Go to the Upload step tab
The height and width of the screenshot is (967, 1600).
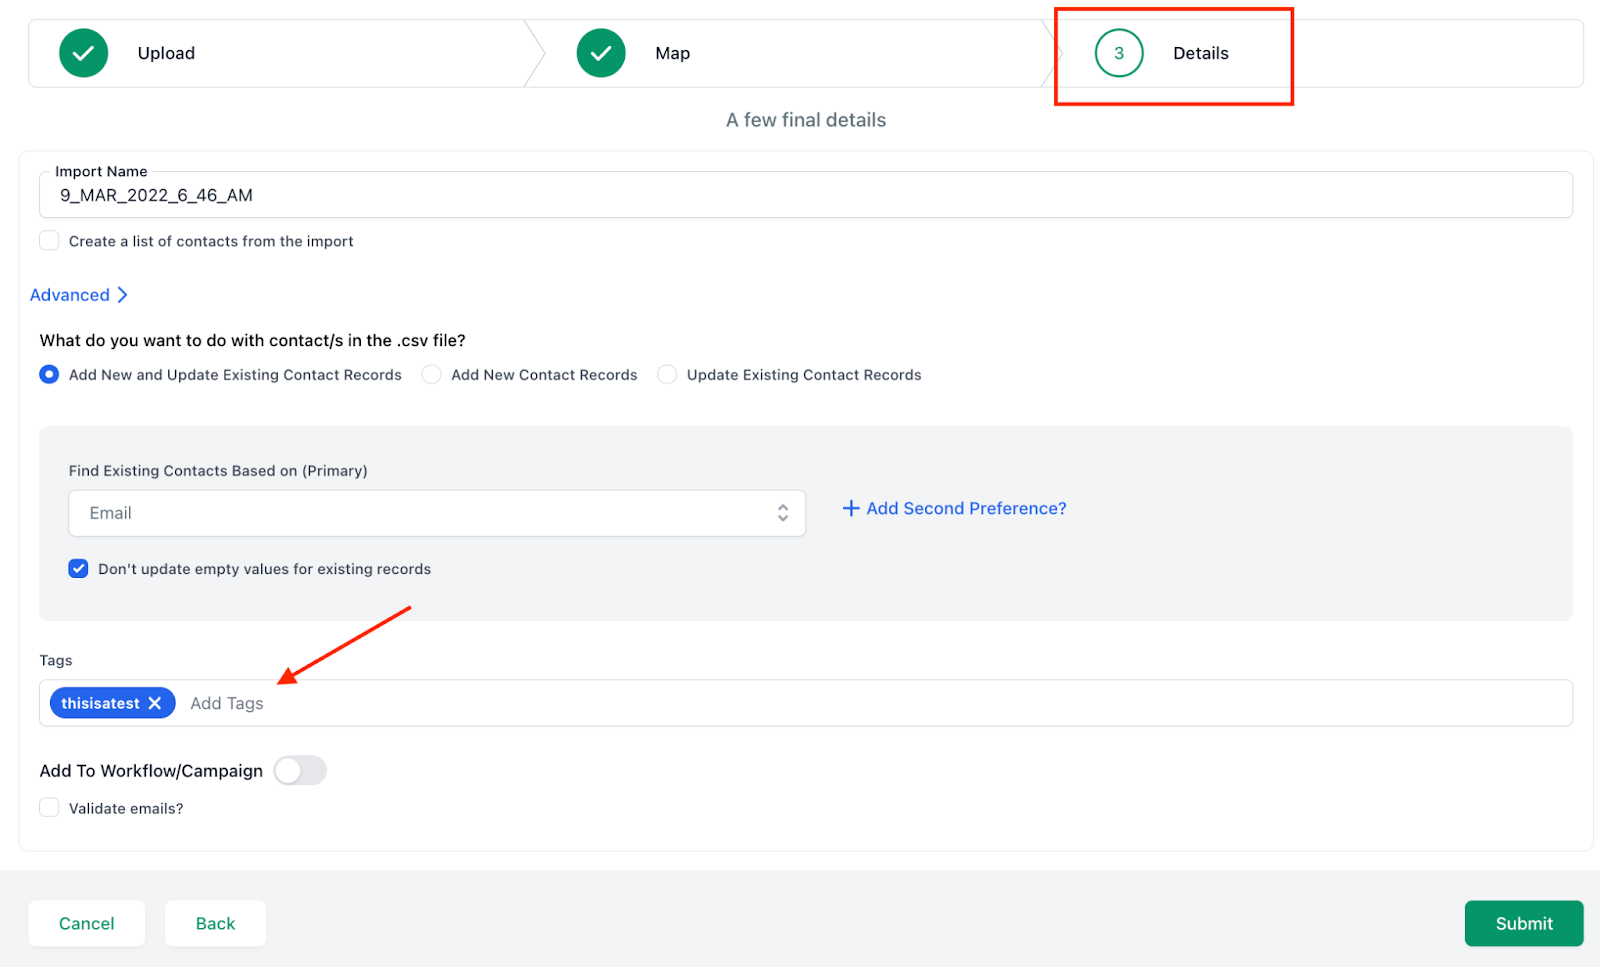click(x=166, y=53)
